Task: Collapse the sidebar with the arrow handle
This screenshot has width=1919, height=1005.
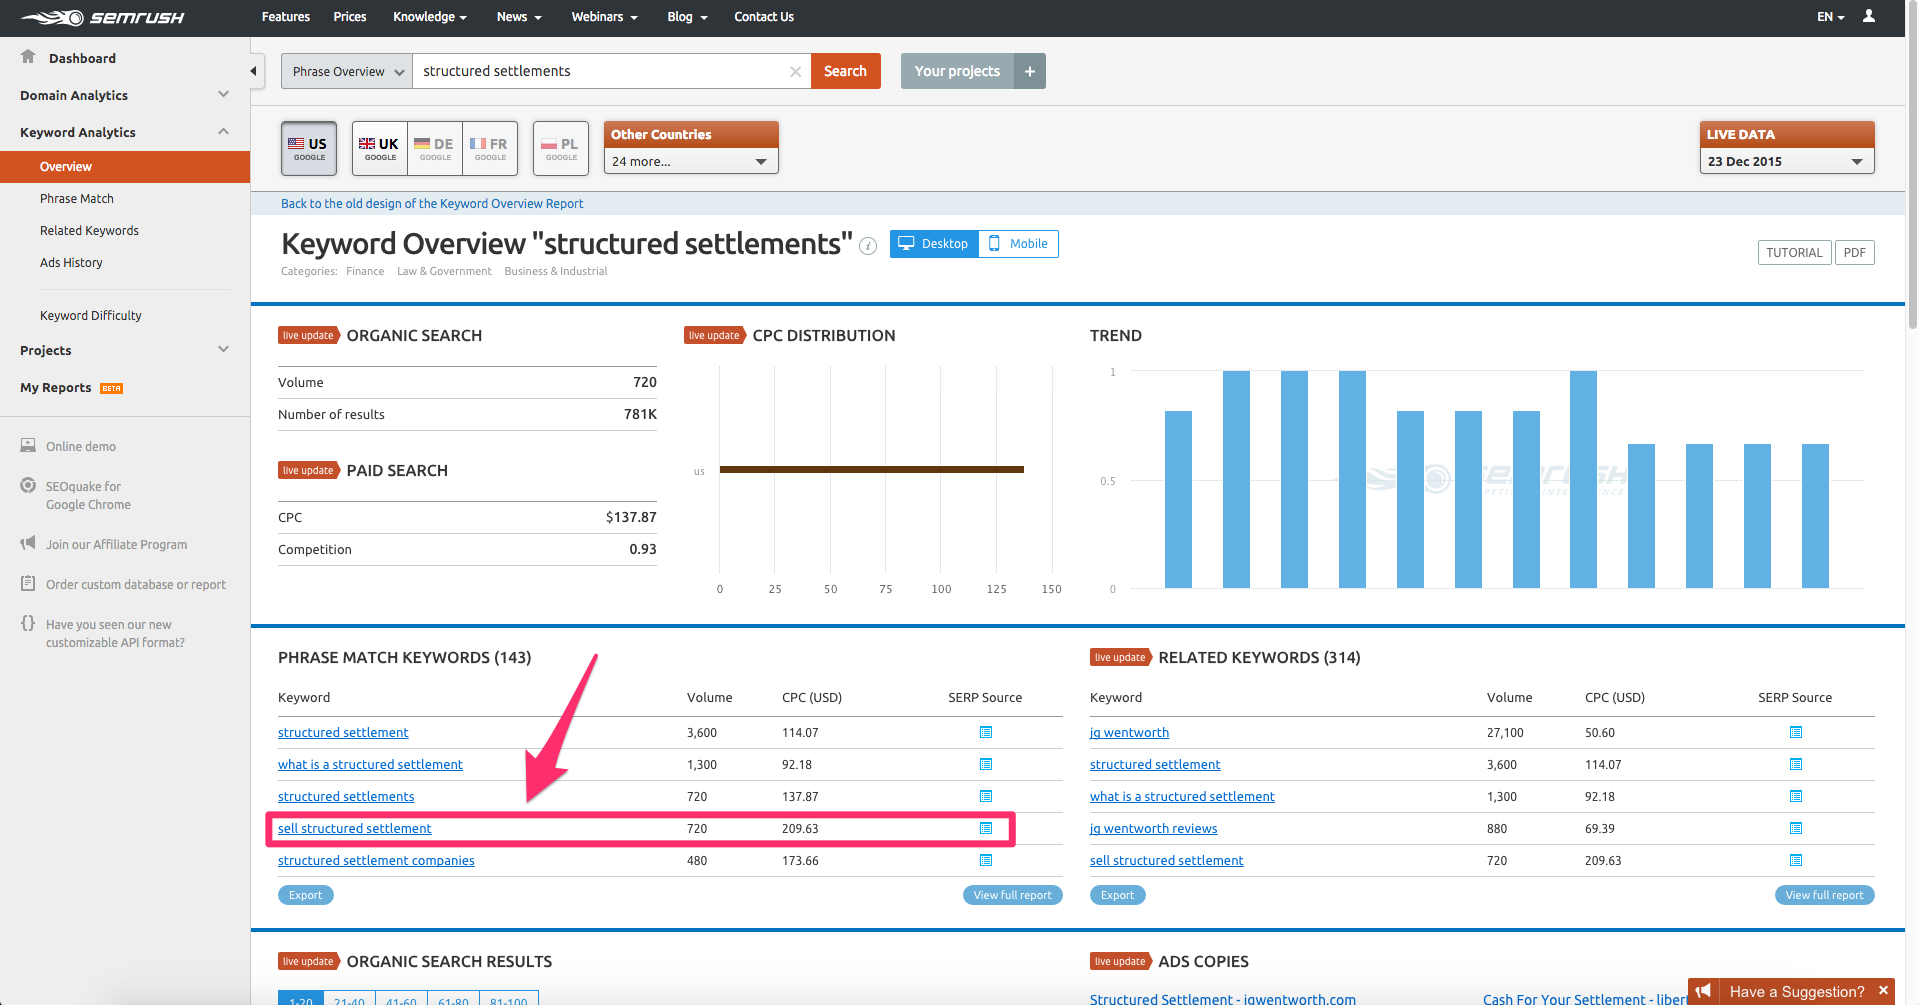Action: pos(254,71)
